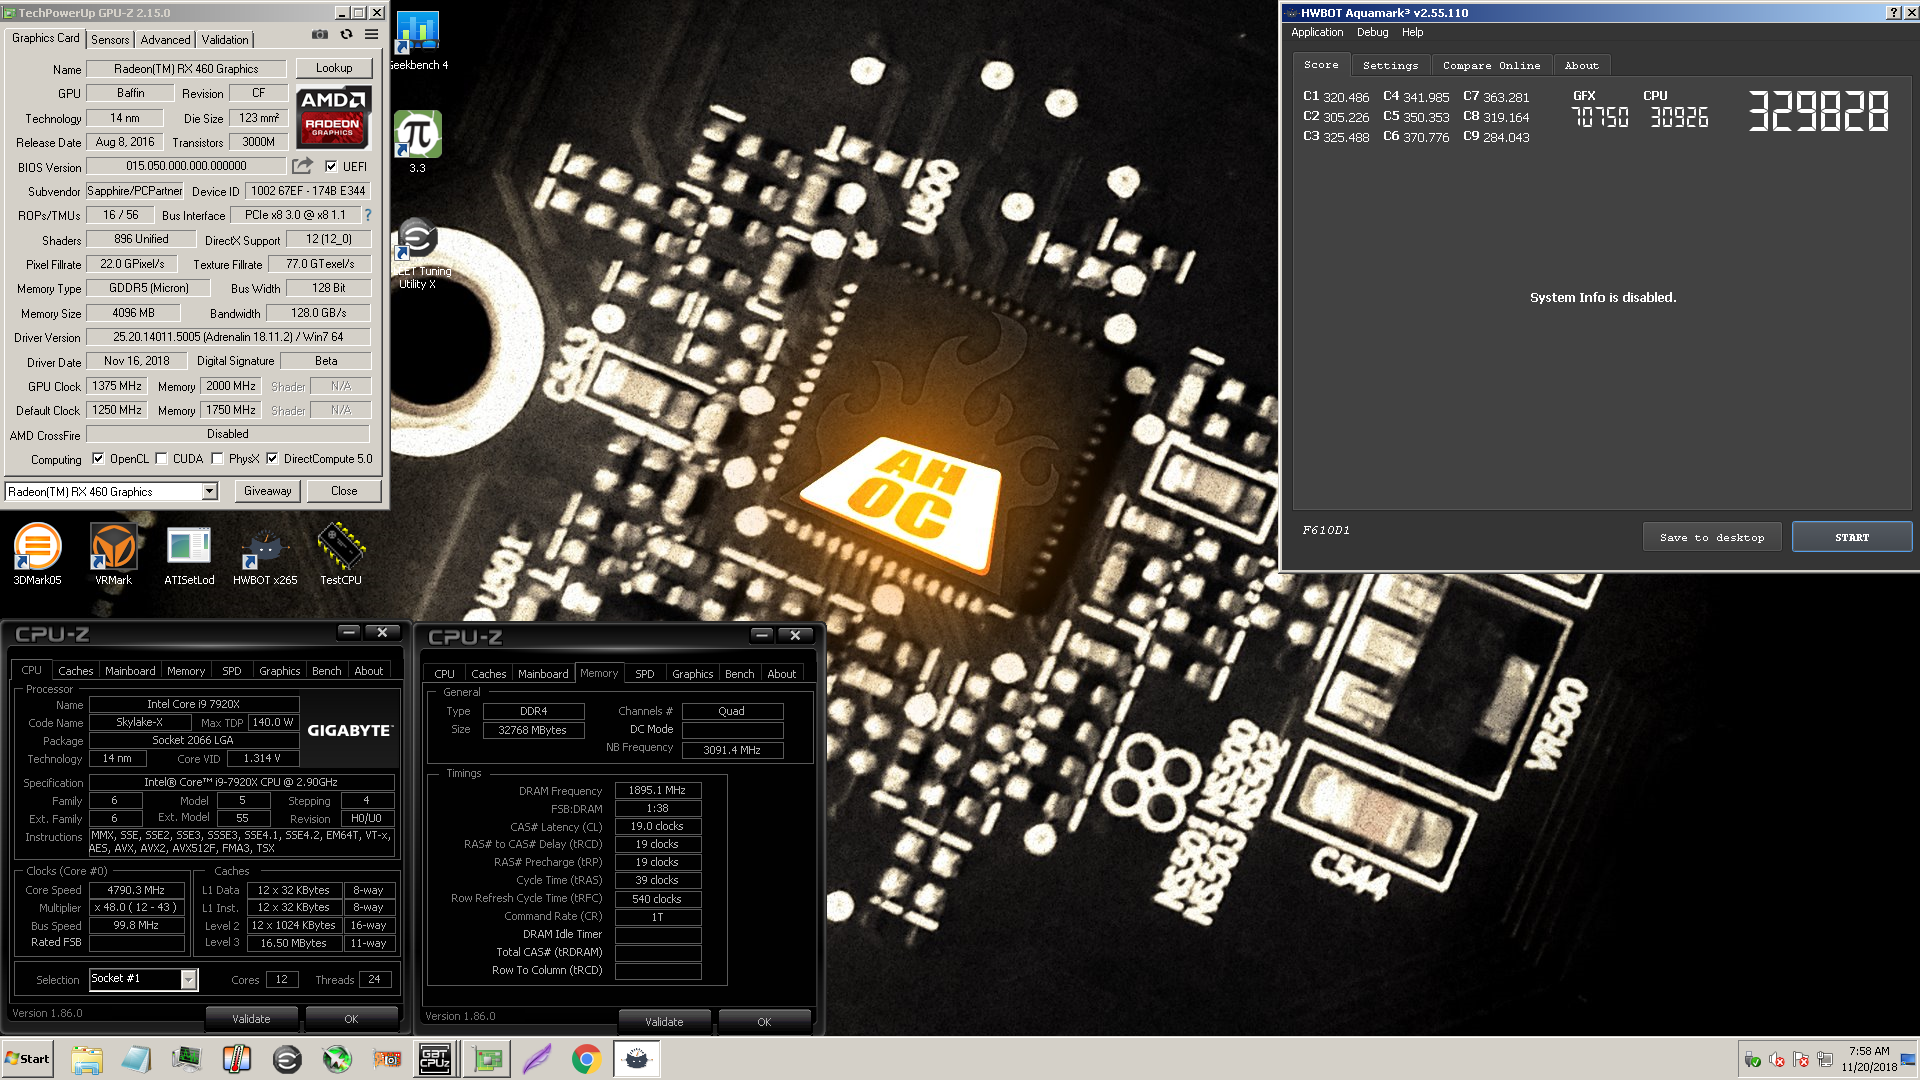
Task: Open the SPD tab in right CPU-Z window
Action: click(x=645, y=674)
